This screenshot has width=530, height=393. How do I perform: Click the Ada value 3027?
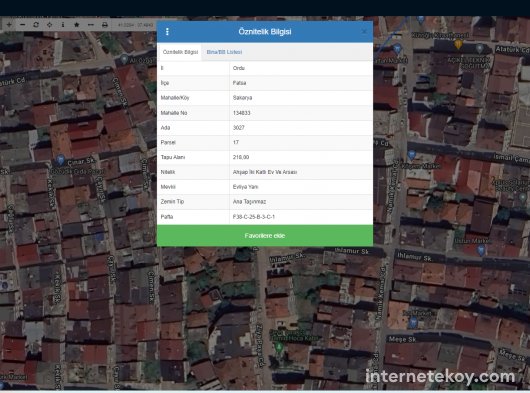(238, 127)
